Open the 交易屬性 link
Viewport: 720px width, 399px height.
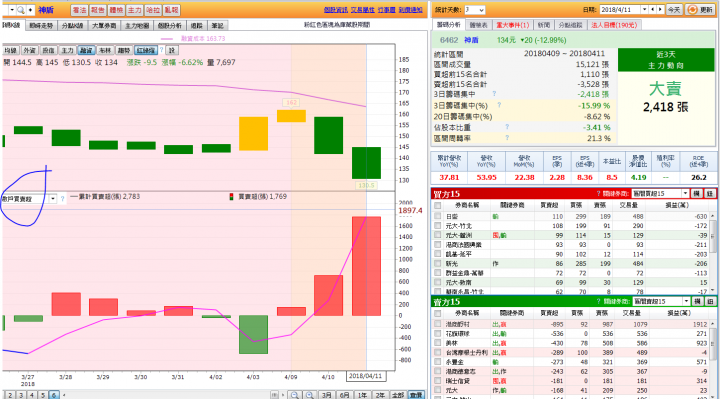(363, 10)
